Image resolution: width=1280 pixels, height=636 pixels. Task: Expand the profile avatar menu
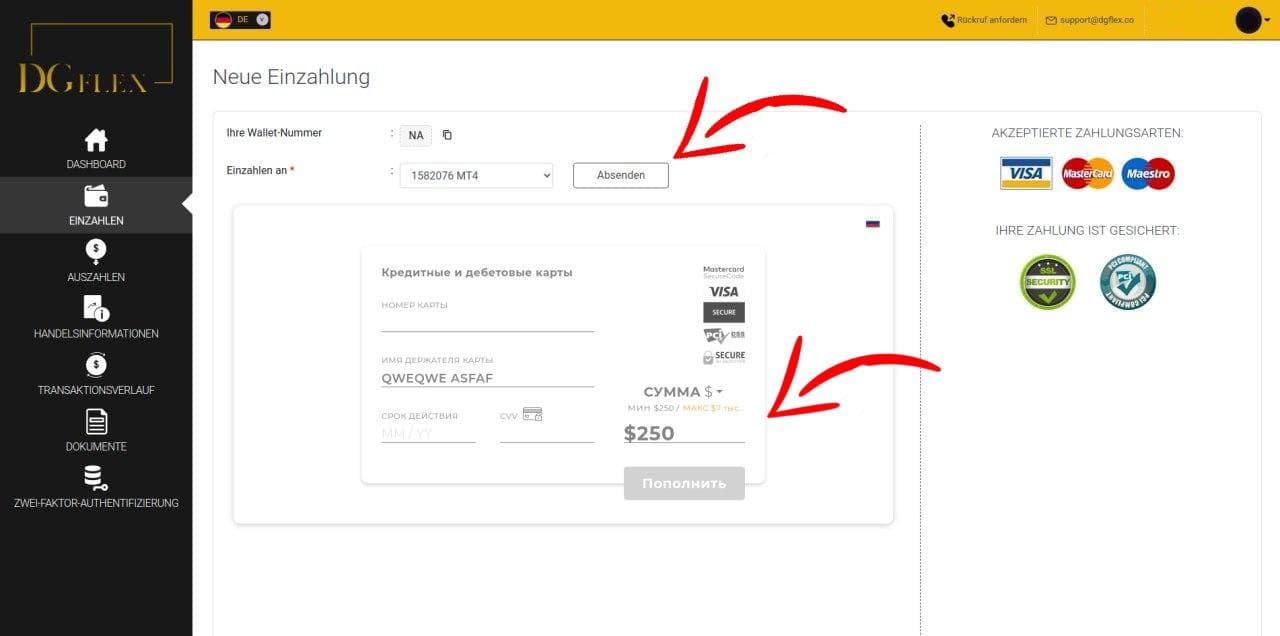(x=1252, y=20)
